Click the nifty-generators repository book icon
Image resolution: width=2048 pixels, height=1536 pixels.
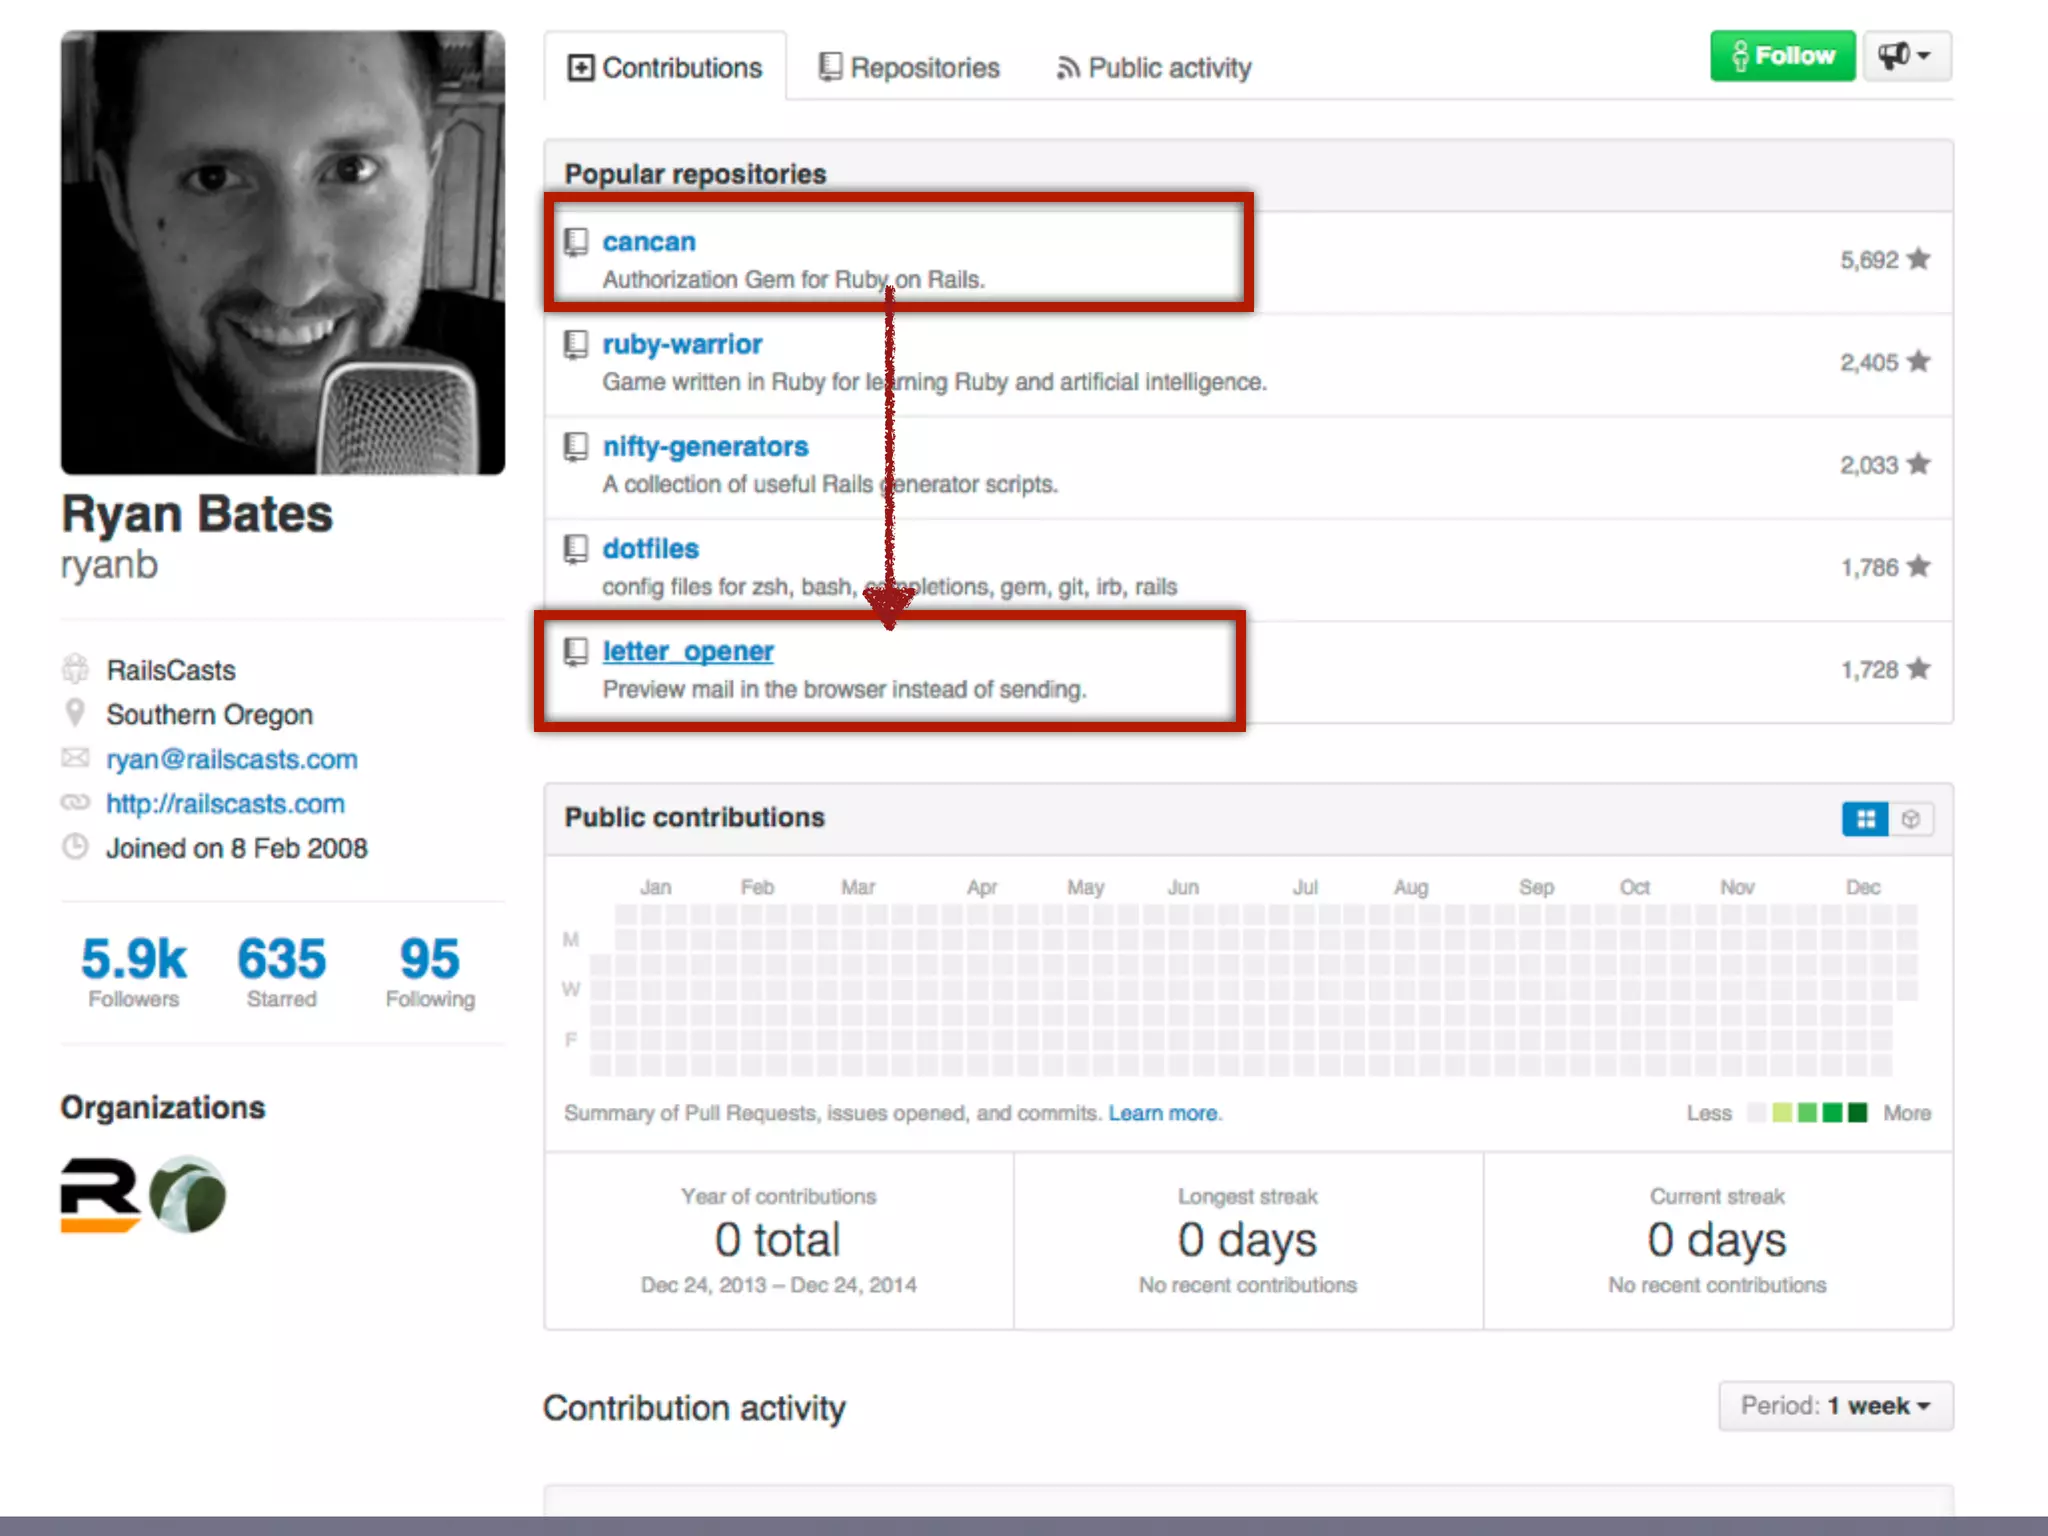point(576,446)
